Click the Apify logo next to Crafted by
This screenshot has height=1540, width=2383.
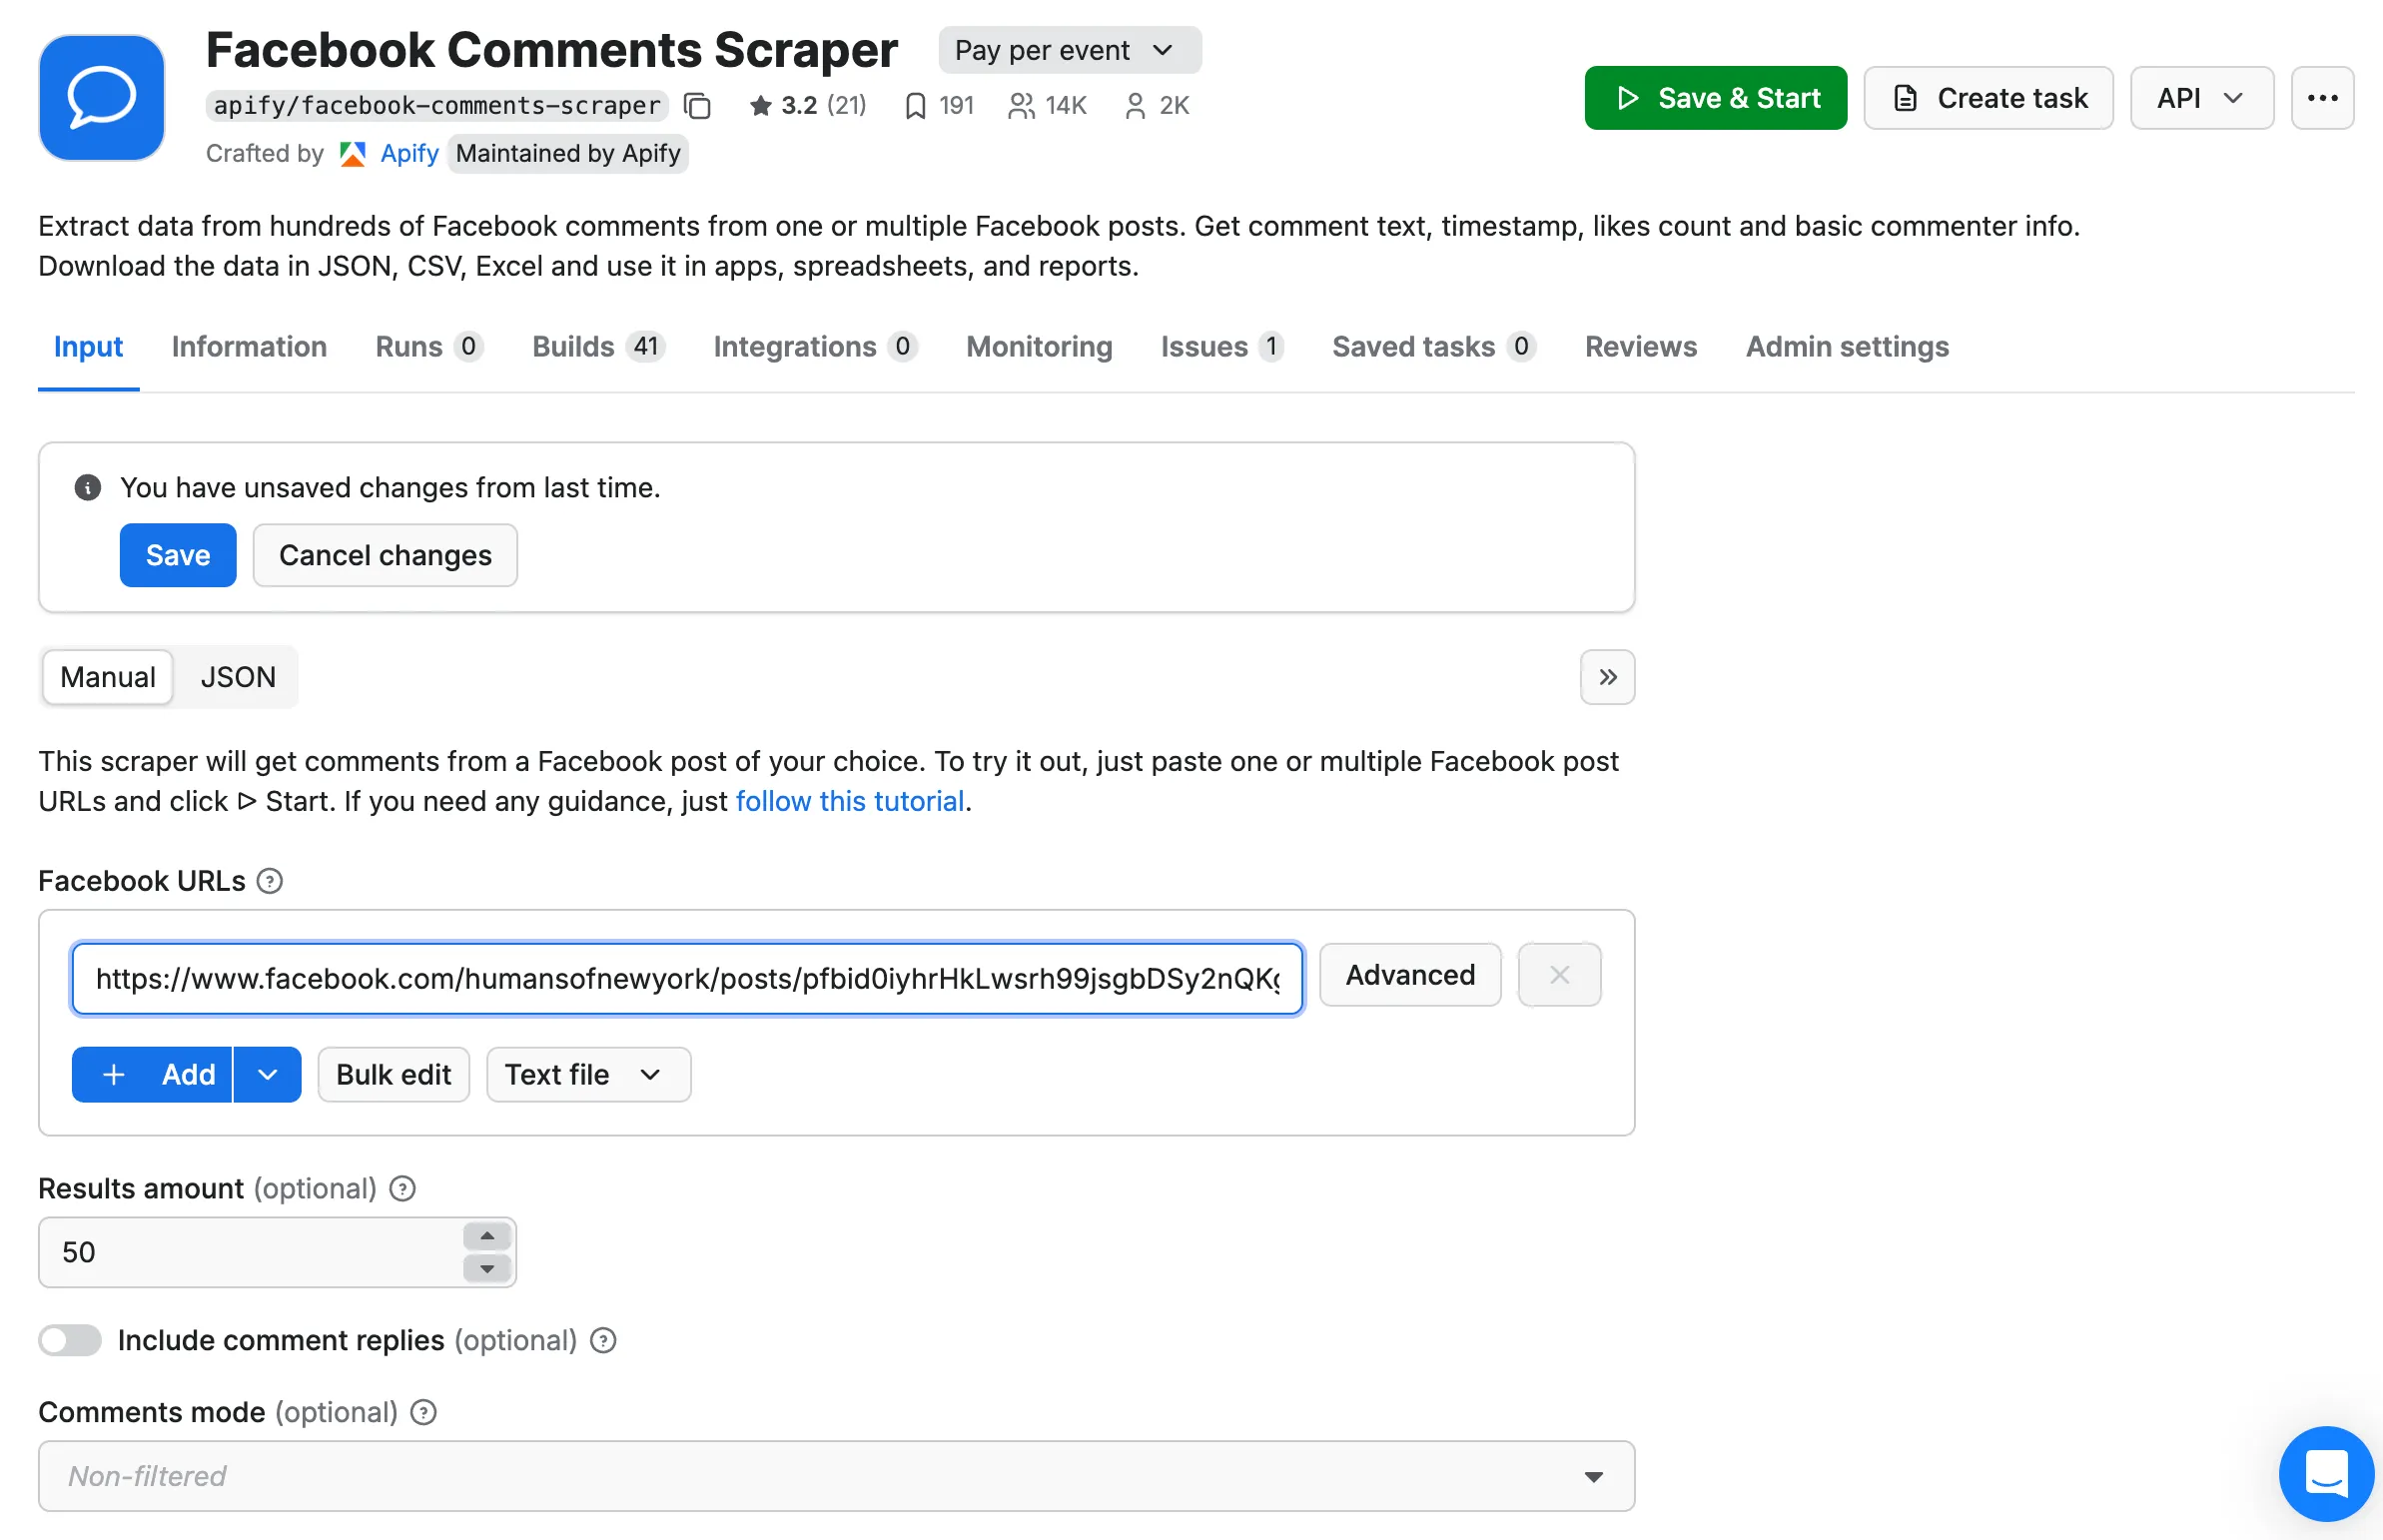[352, 153]
